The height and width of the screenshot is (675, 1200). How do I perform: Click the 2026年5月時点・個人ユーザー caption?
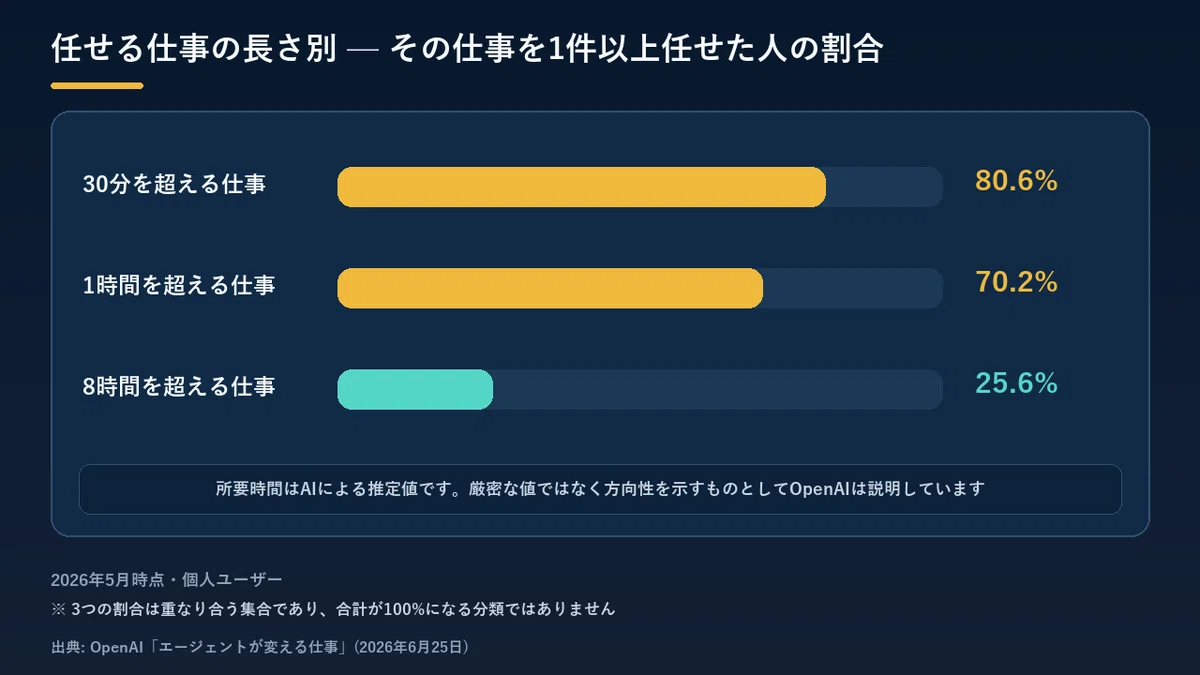pyautogui.click(x=166, y=580)
